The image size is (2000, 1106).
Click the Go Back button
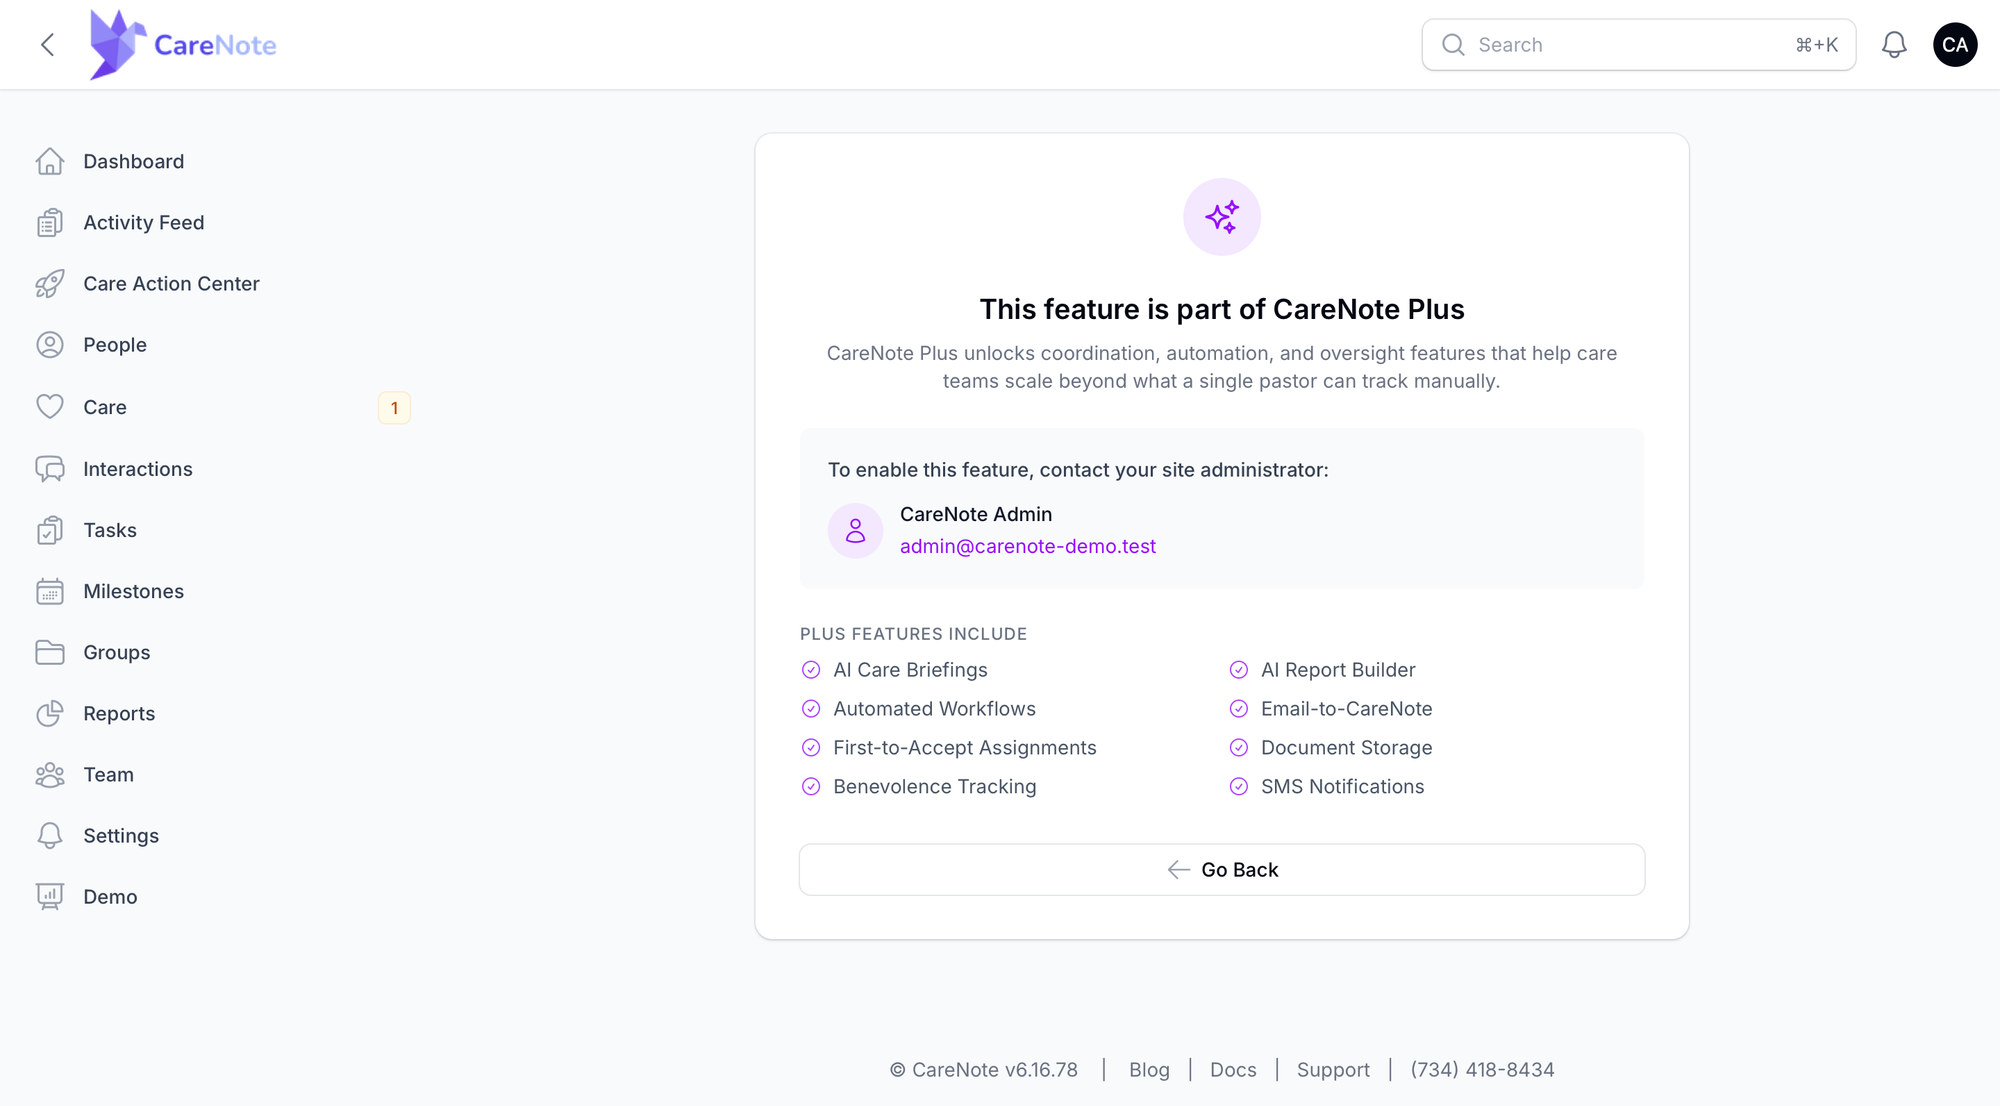pos(1222,870)
